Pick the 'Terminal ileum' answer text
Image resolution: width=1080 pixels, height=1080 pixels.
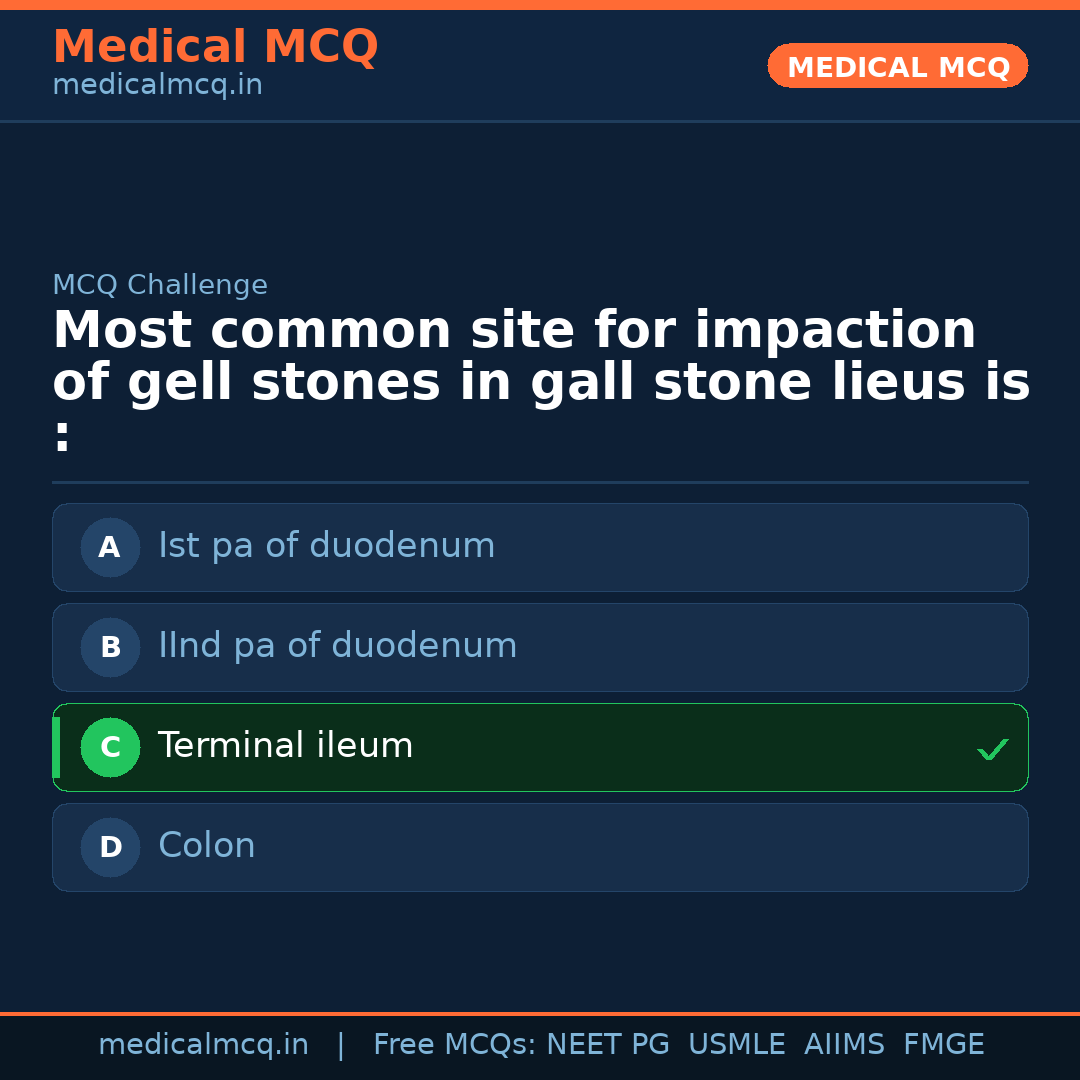click(285, 746)
